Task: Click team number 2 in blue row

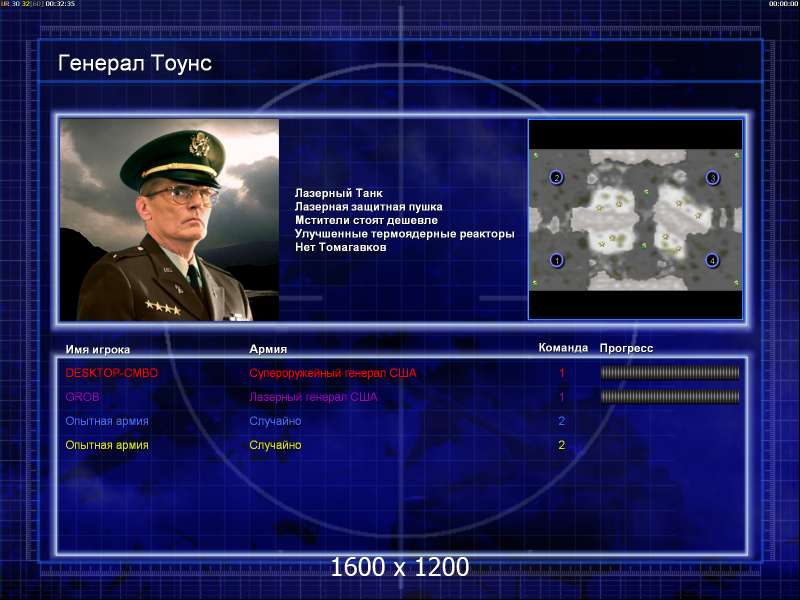Action: click(562, 421)
